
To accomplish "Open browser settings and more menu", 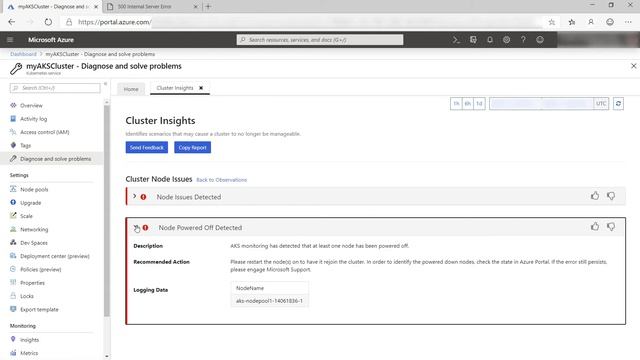I will click(628, 22).
